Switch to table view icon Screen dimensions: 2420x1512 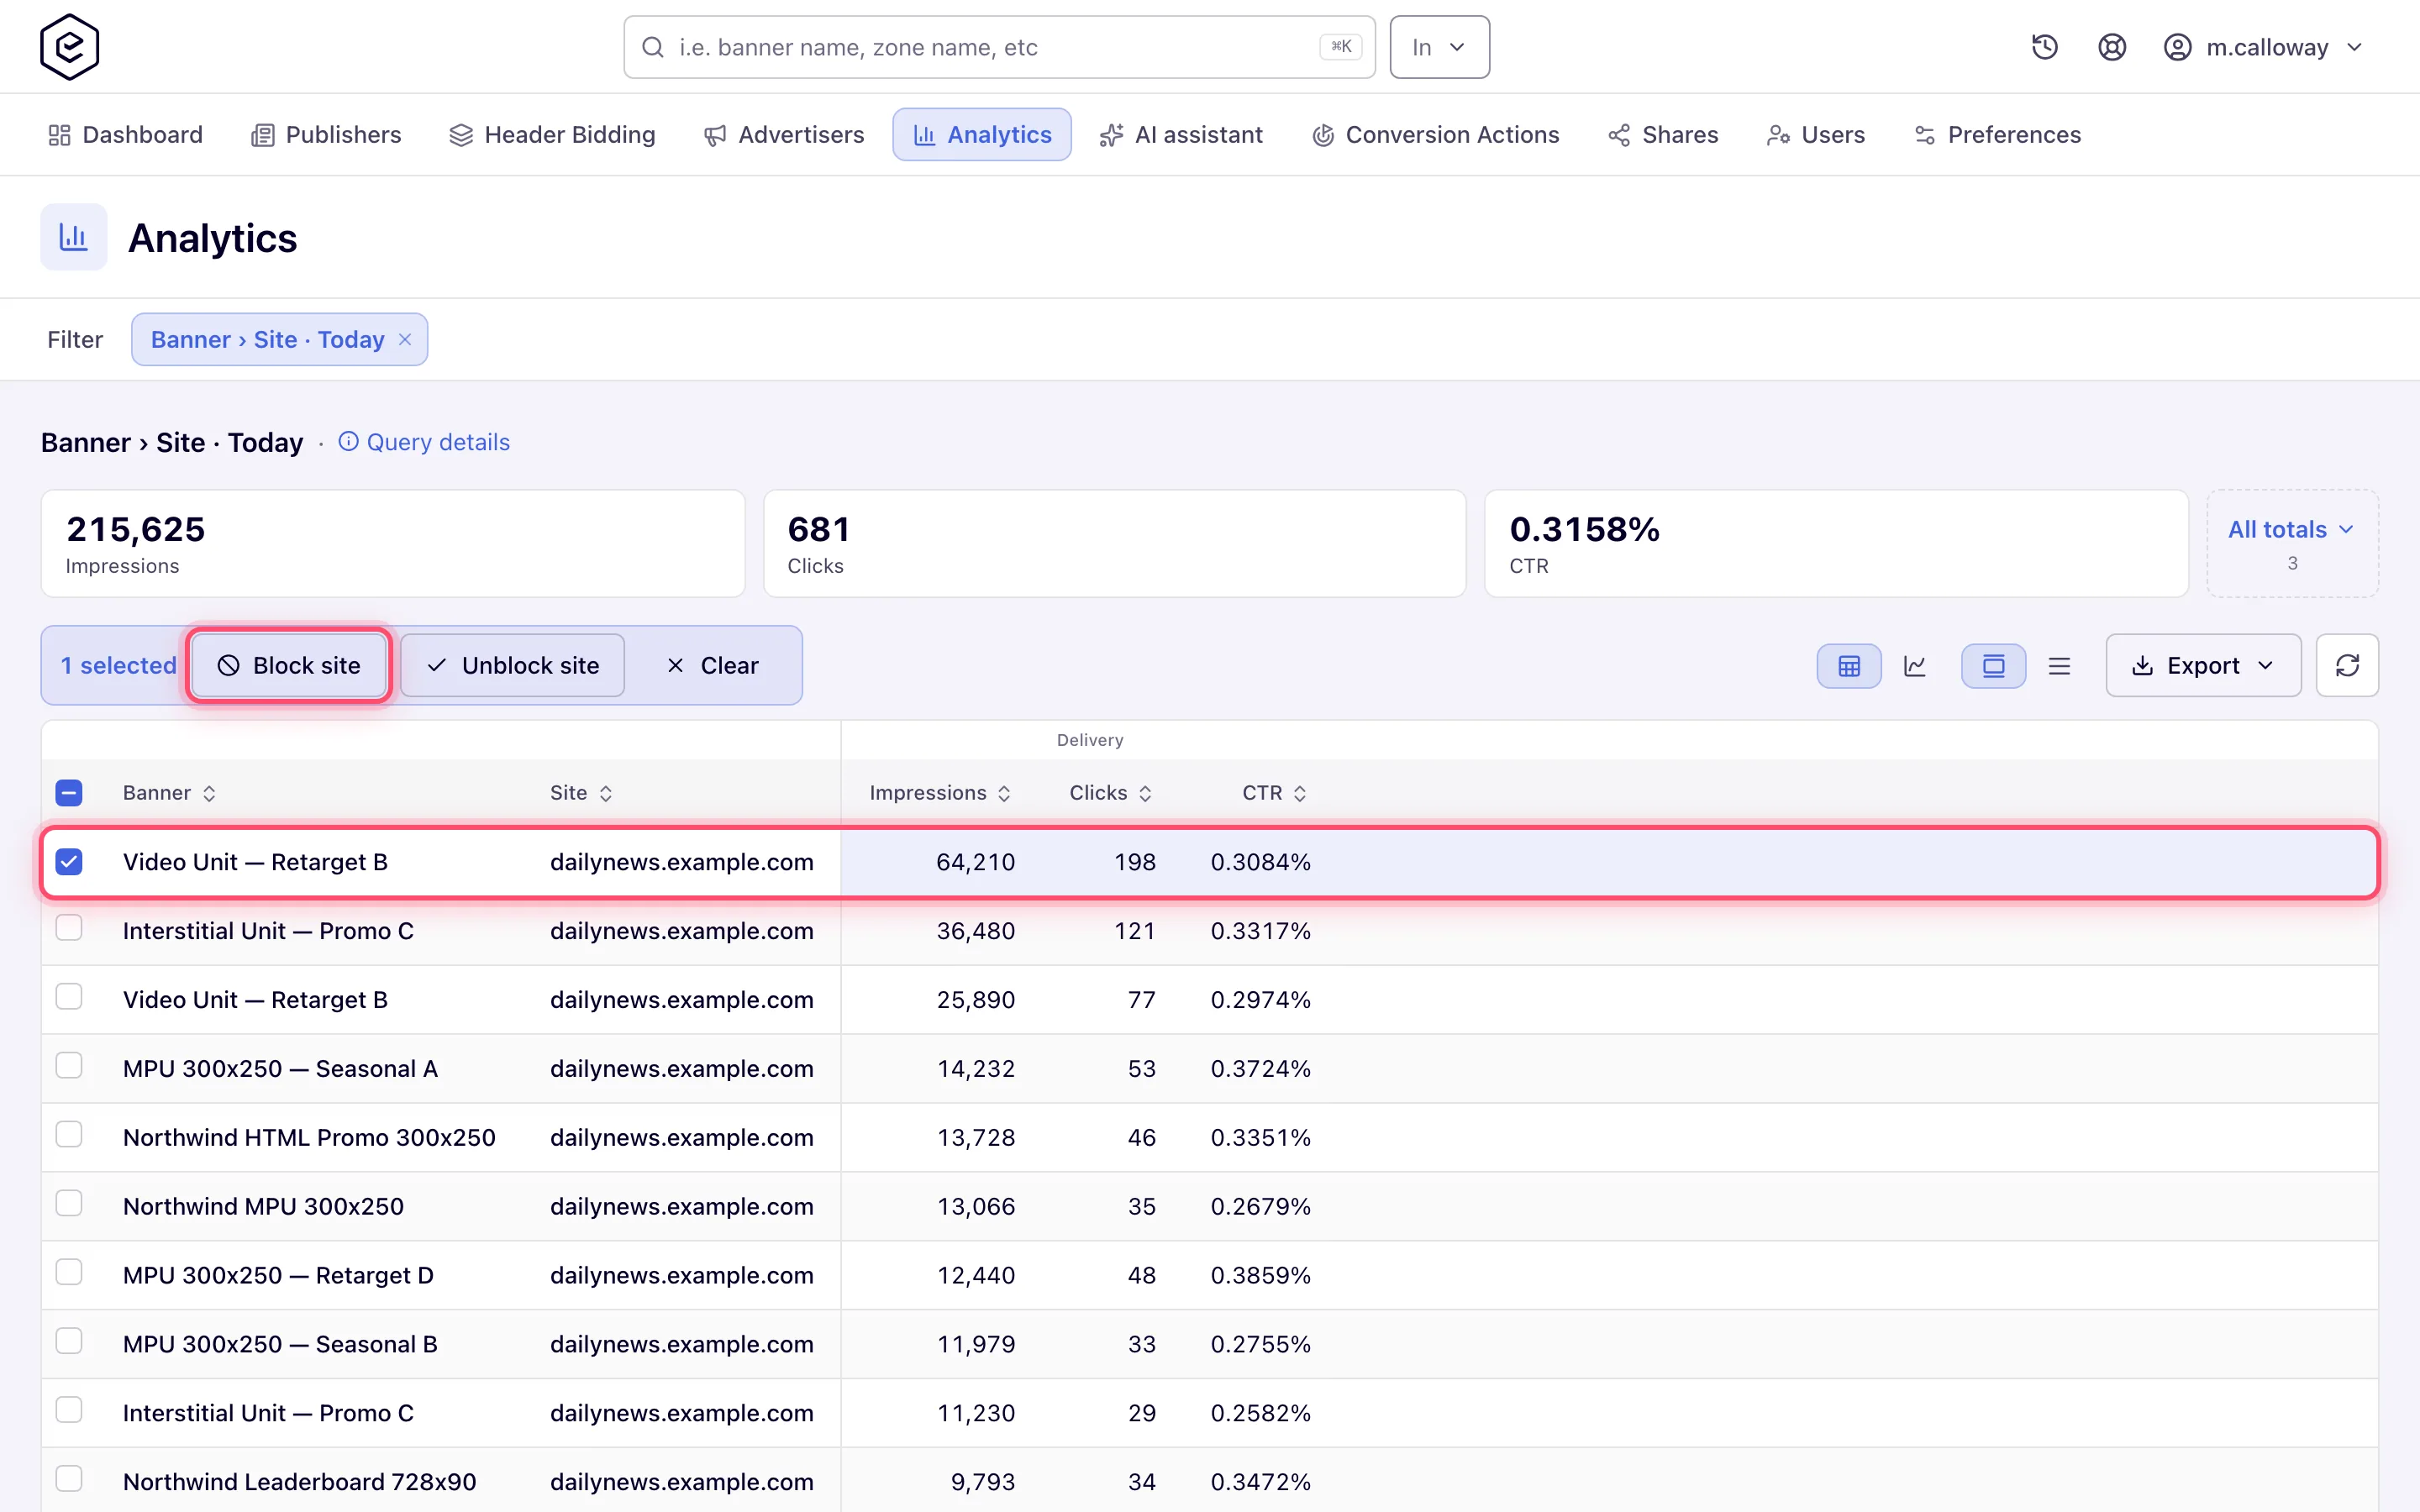point(1849,666)
